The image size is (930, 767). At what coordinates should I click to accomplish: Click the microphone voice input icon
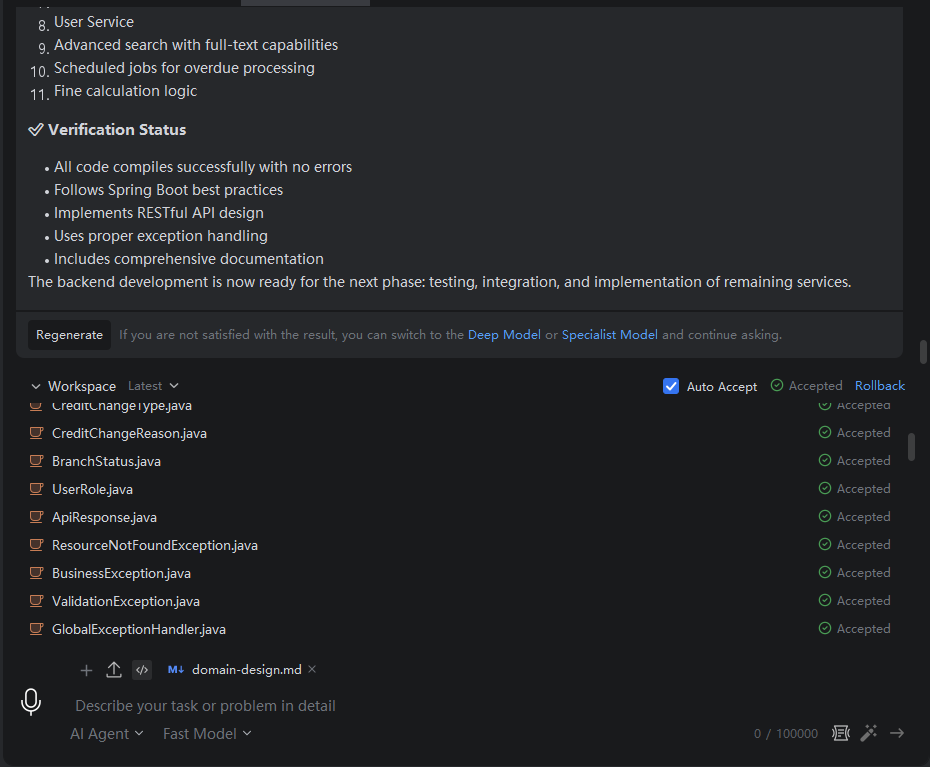coord(31,702)
